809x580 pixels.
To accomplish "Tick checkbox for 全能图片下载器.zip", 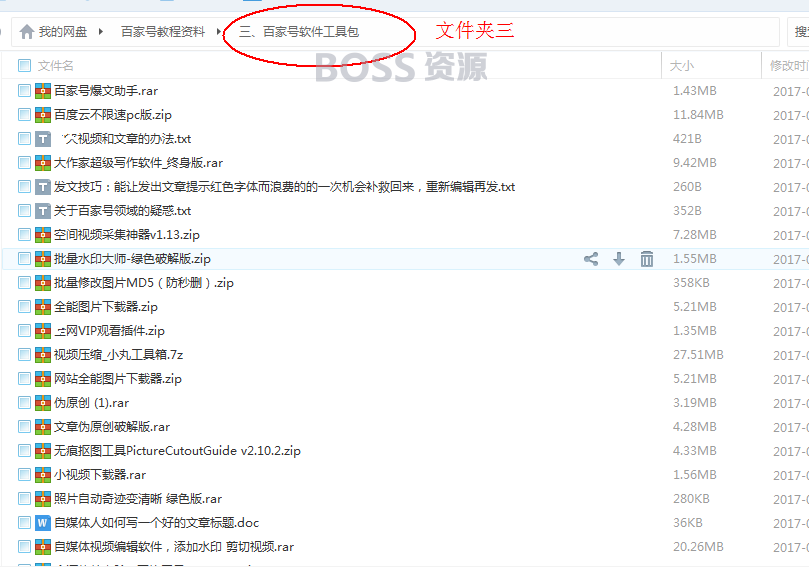I will pyautogui.click(x=24, y=307).
